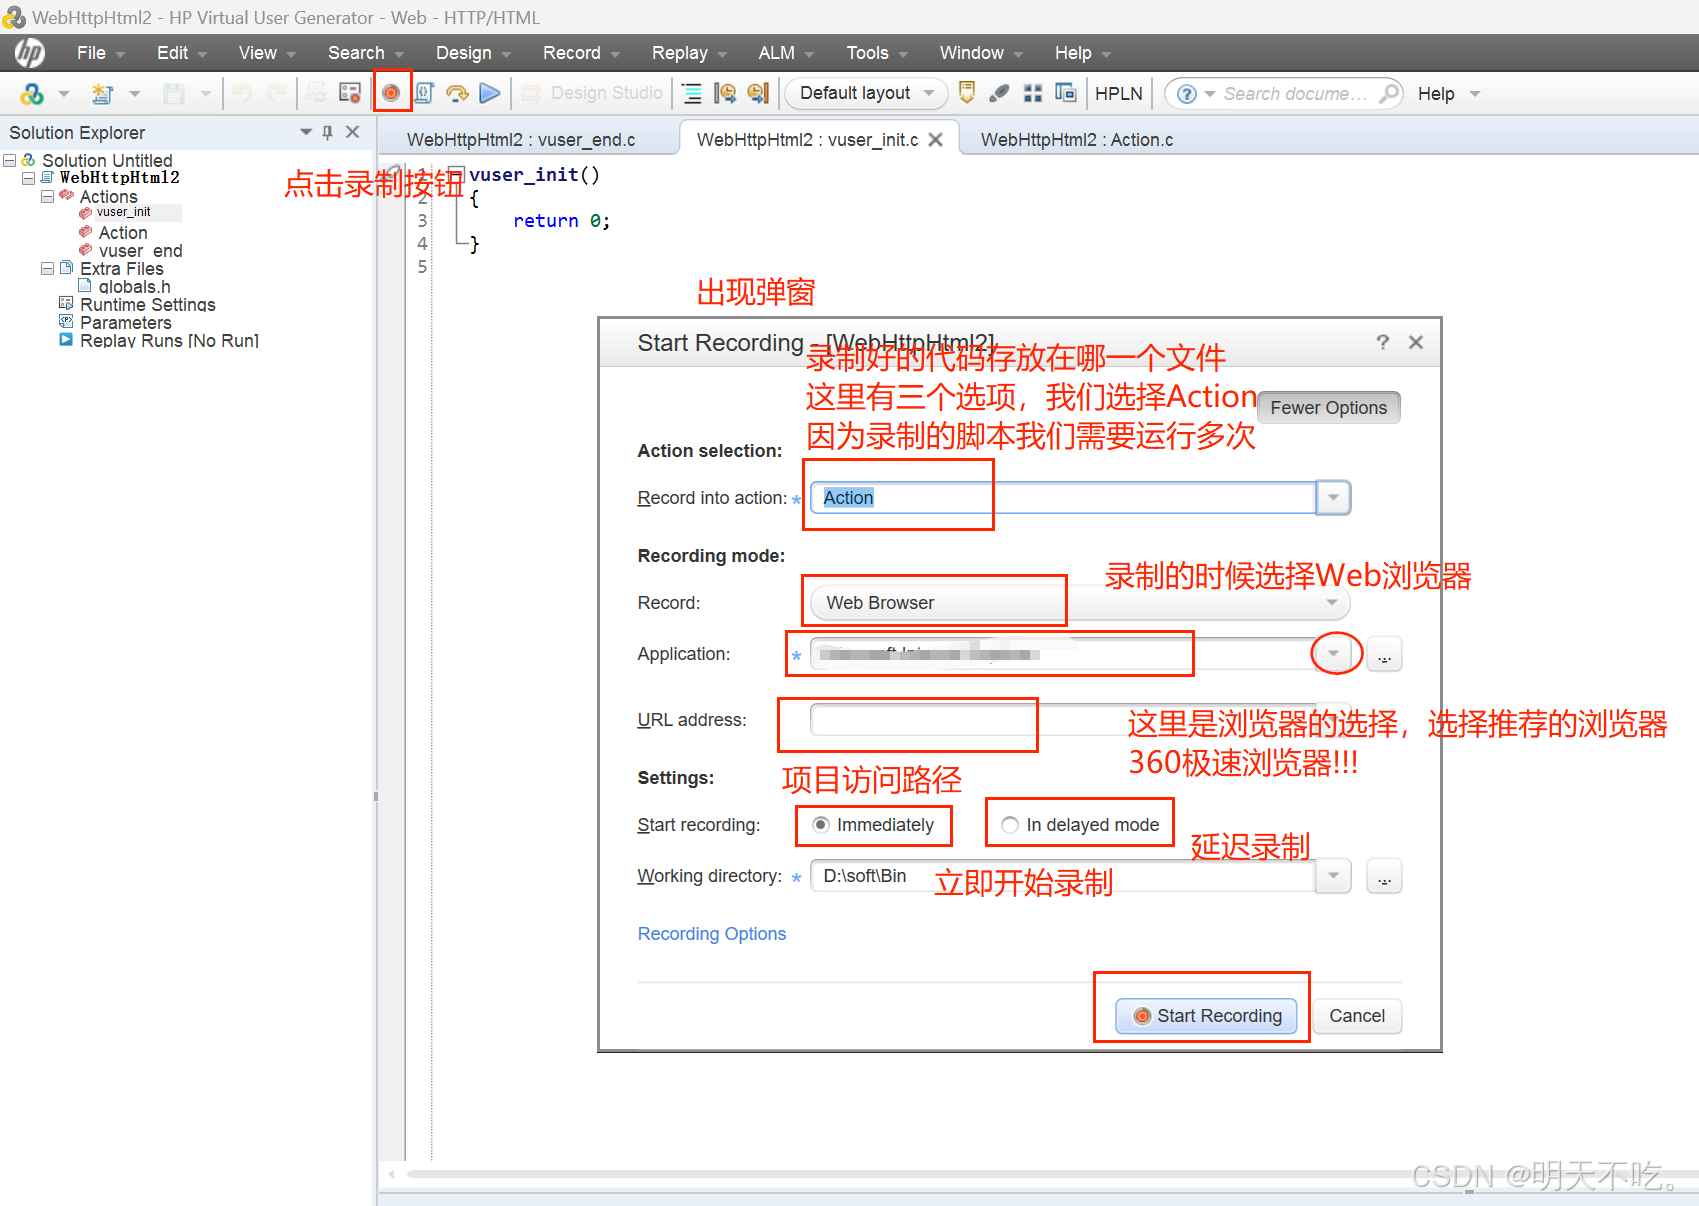Pin the Solution Explorer panel
The image size is (1699, 1206).
click(327, 132)
